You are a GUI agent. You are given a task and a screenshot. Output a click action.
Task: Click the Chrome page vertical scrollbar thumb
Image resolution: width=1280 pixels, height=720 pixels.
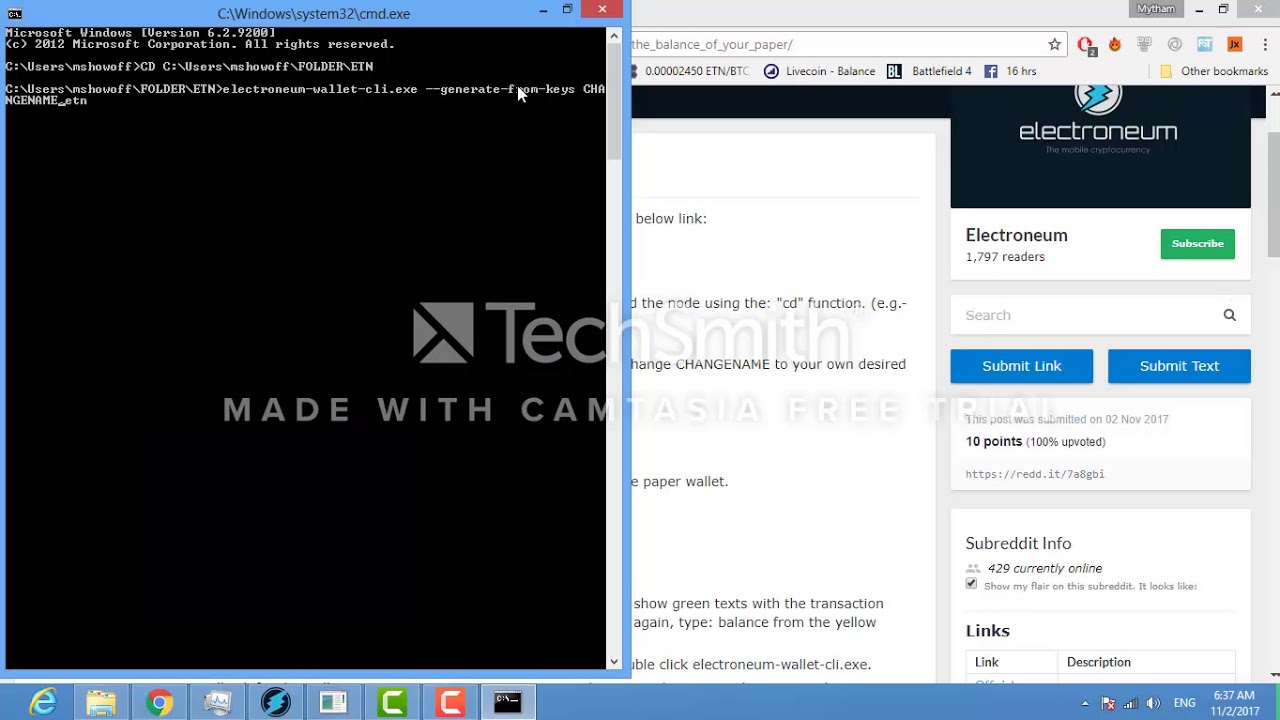coord(1274,193)
